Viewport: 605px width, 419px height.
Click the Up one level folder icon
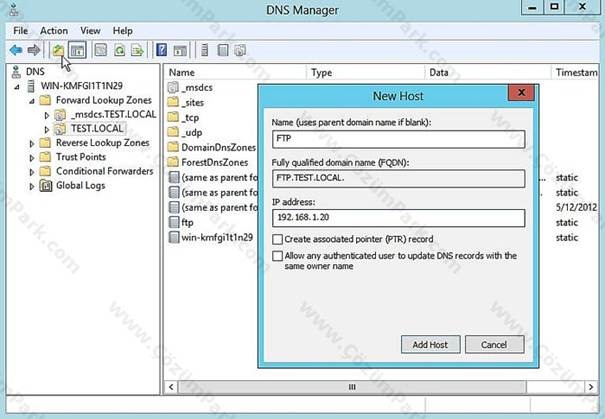(59, 50)
